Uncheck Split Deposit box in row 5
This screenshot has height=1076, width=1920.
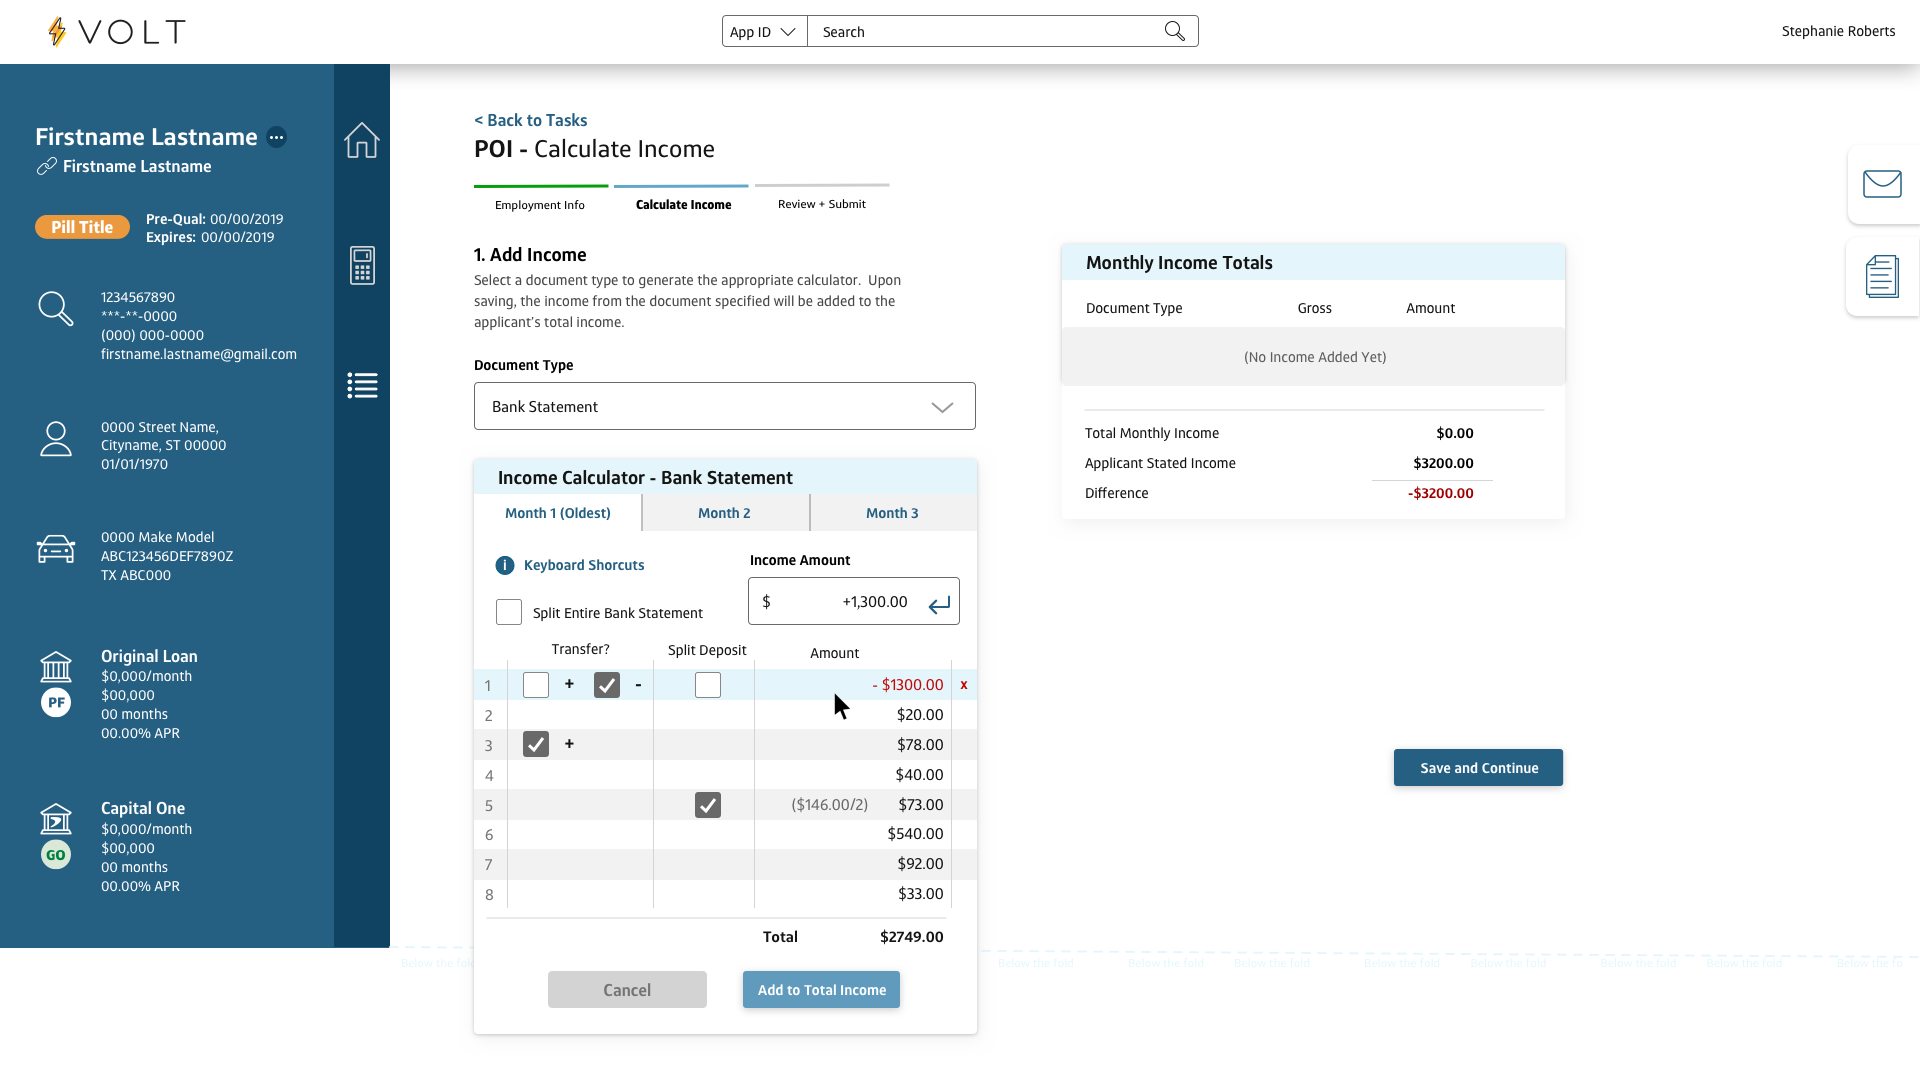[708, 805]
